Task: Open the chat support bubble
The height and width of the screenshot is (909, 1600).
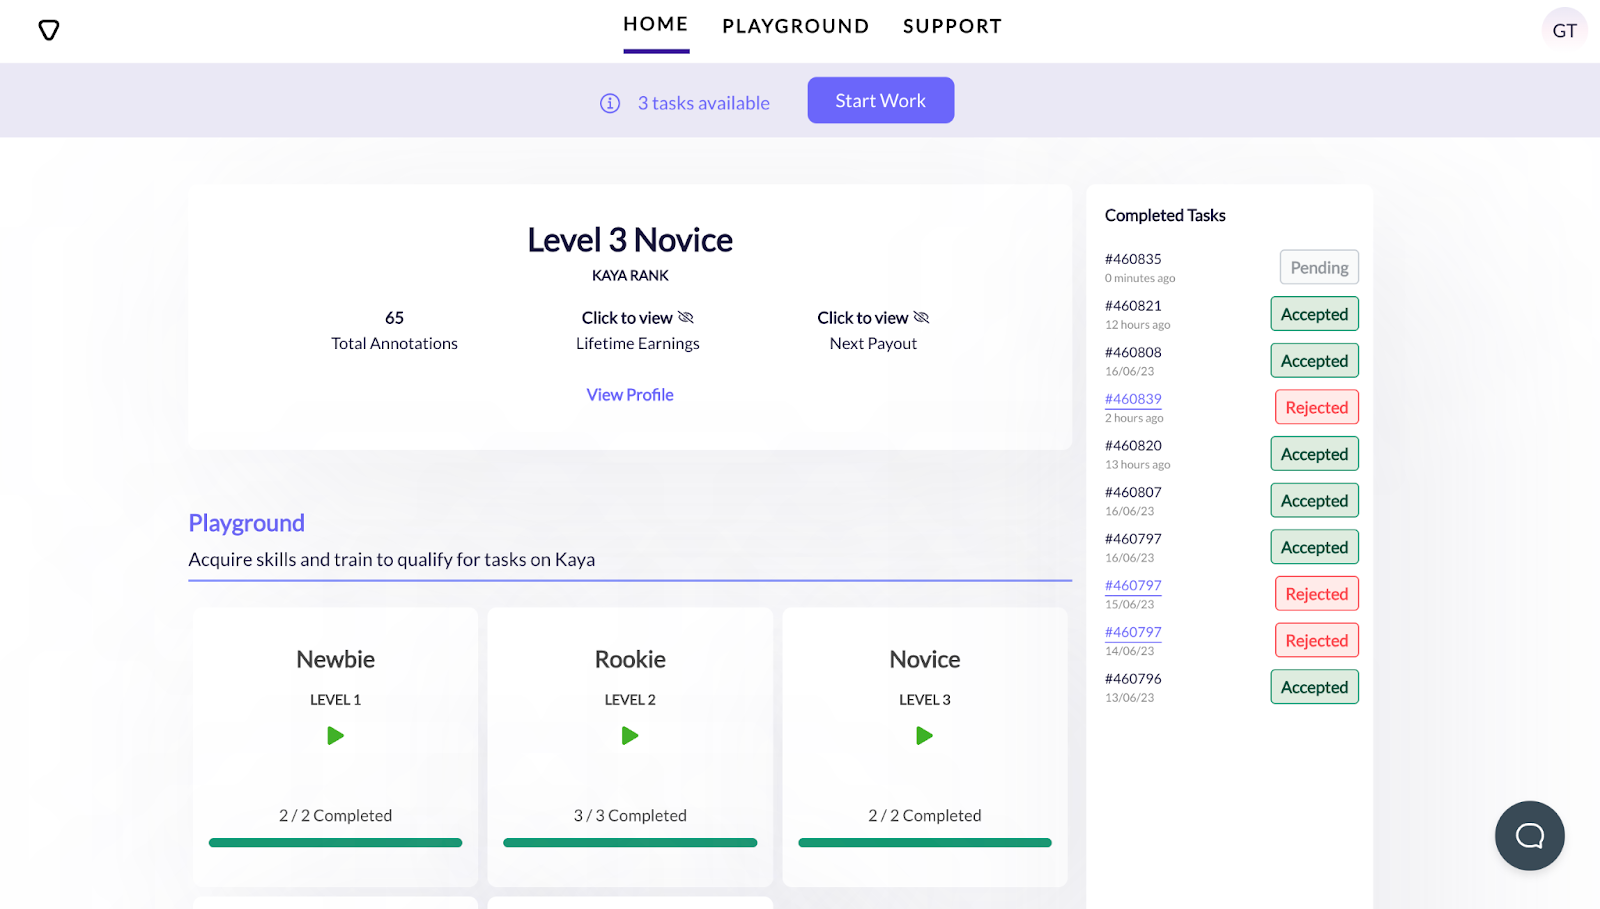Action: tap(1530, 836)
